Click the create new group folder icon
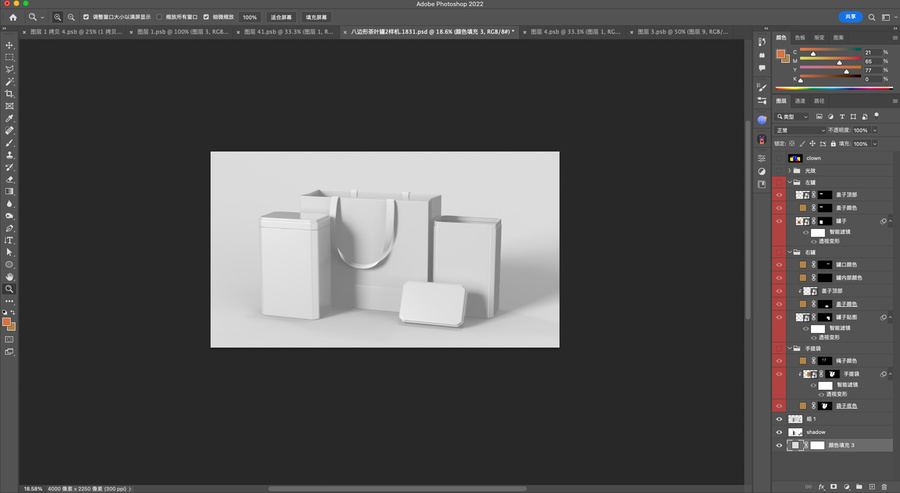The height and width of the screenshot is (493, 900). (x=859, y=487)
